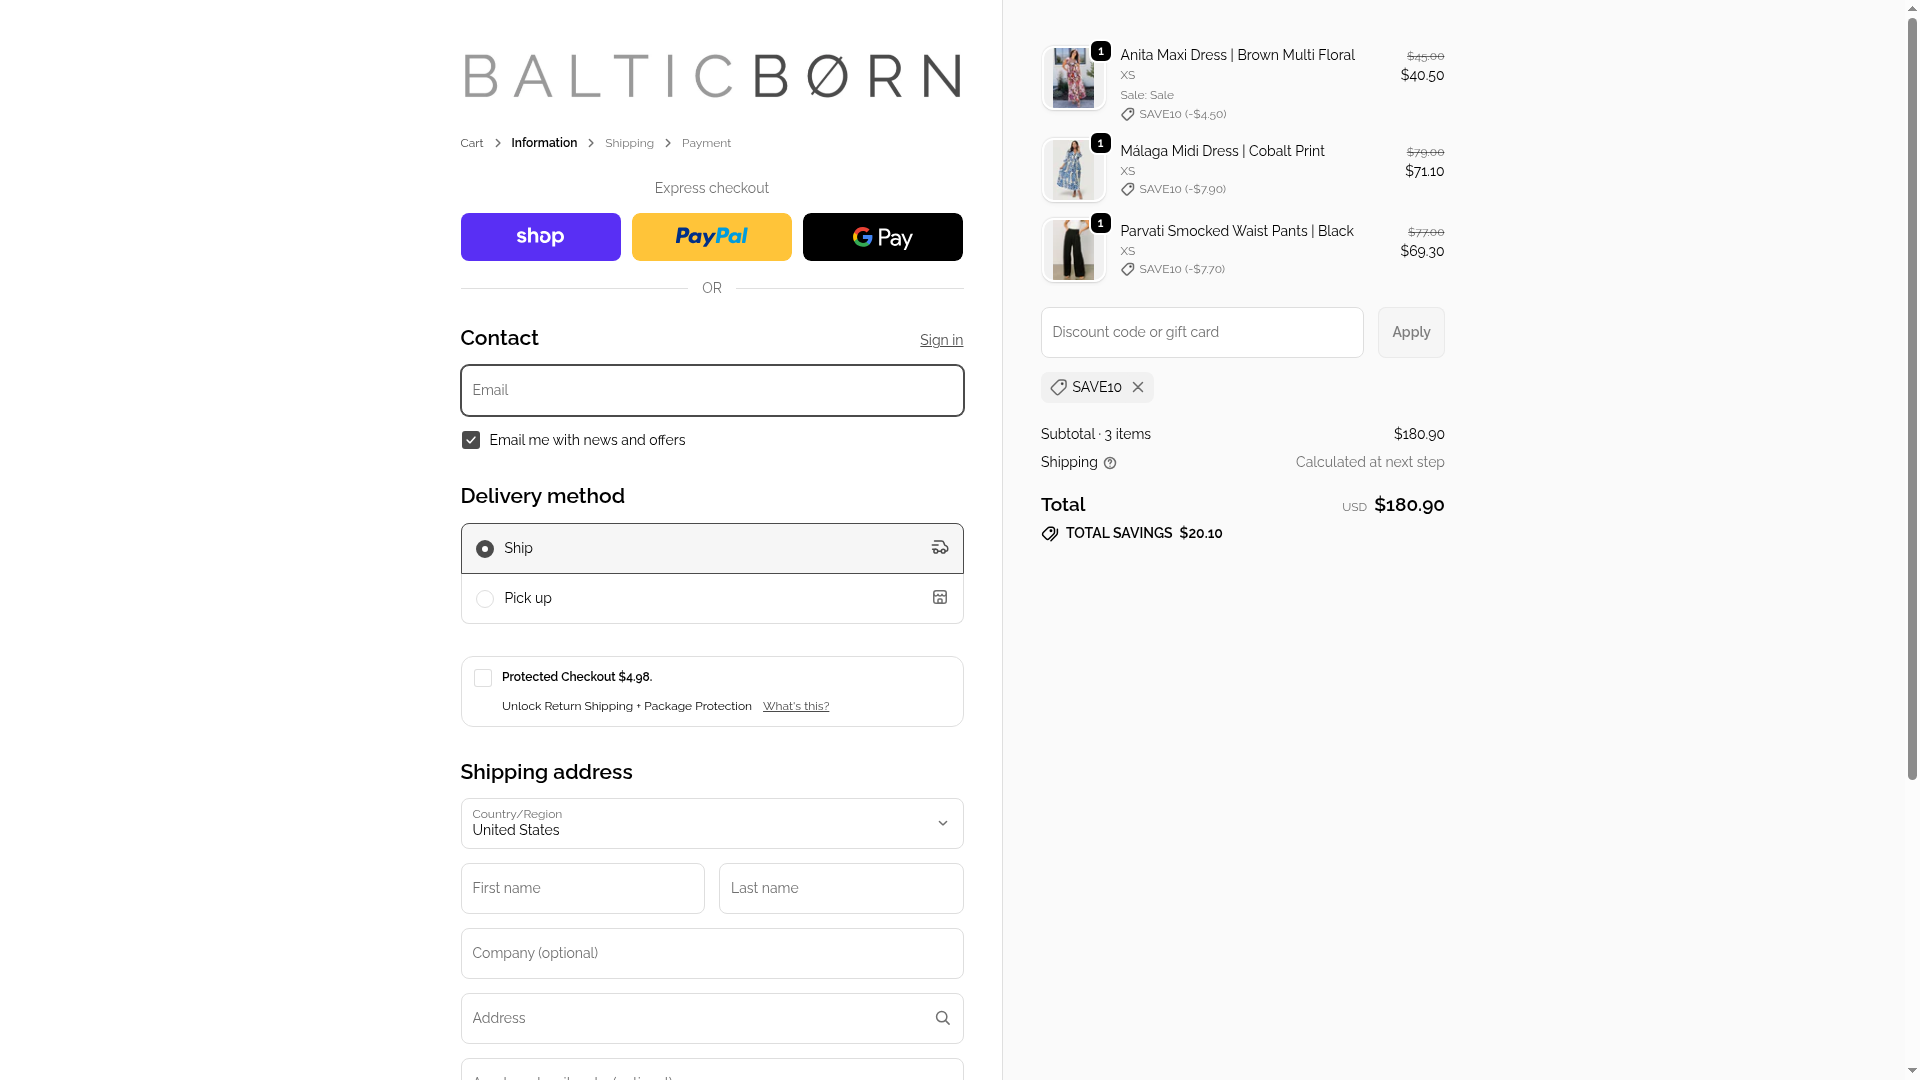1920x1080 pixels.
Task: Pay with the PayPal express button
Action: click(x=711, y=237)
